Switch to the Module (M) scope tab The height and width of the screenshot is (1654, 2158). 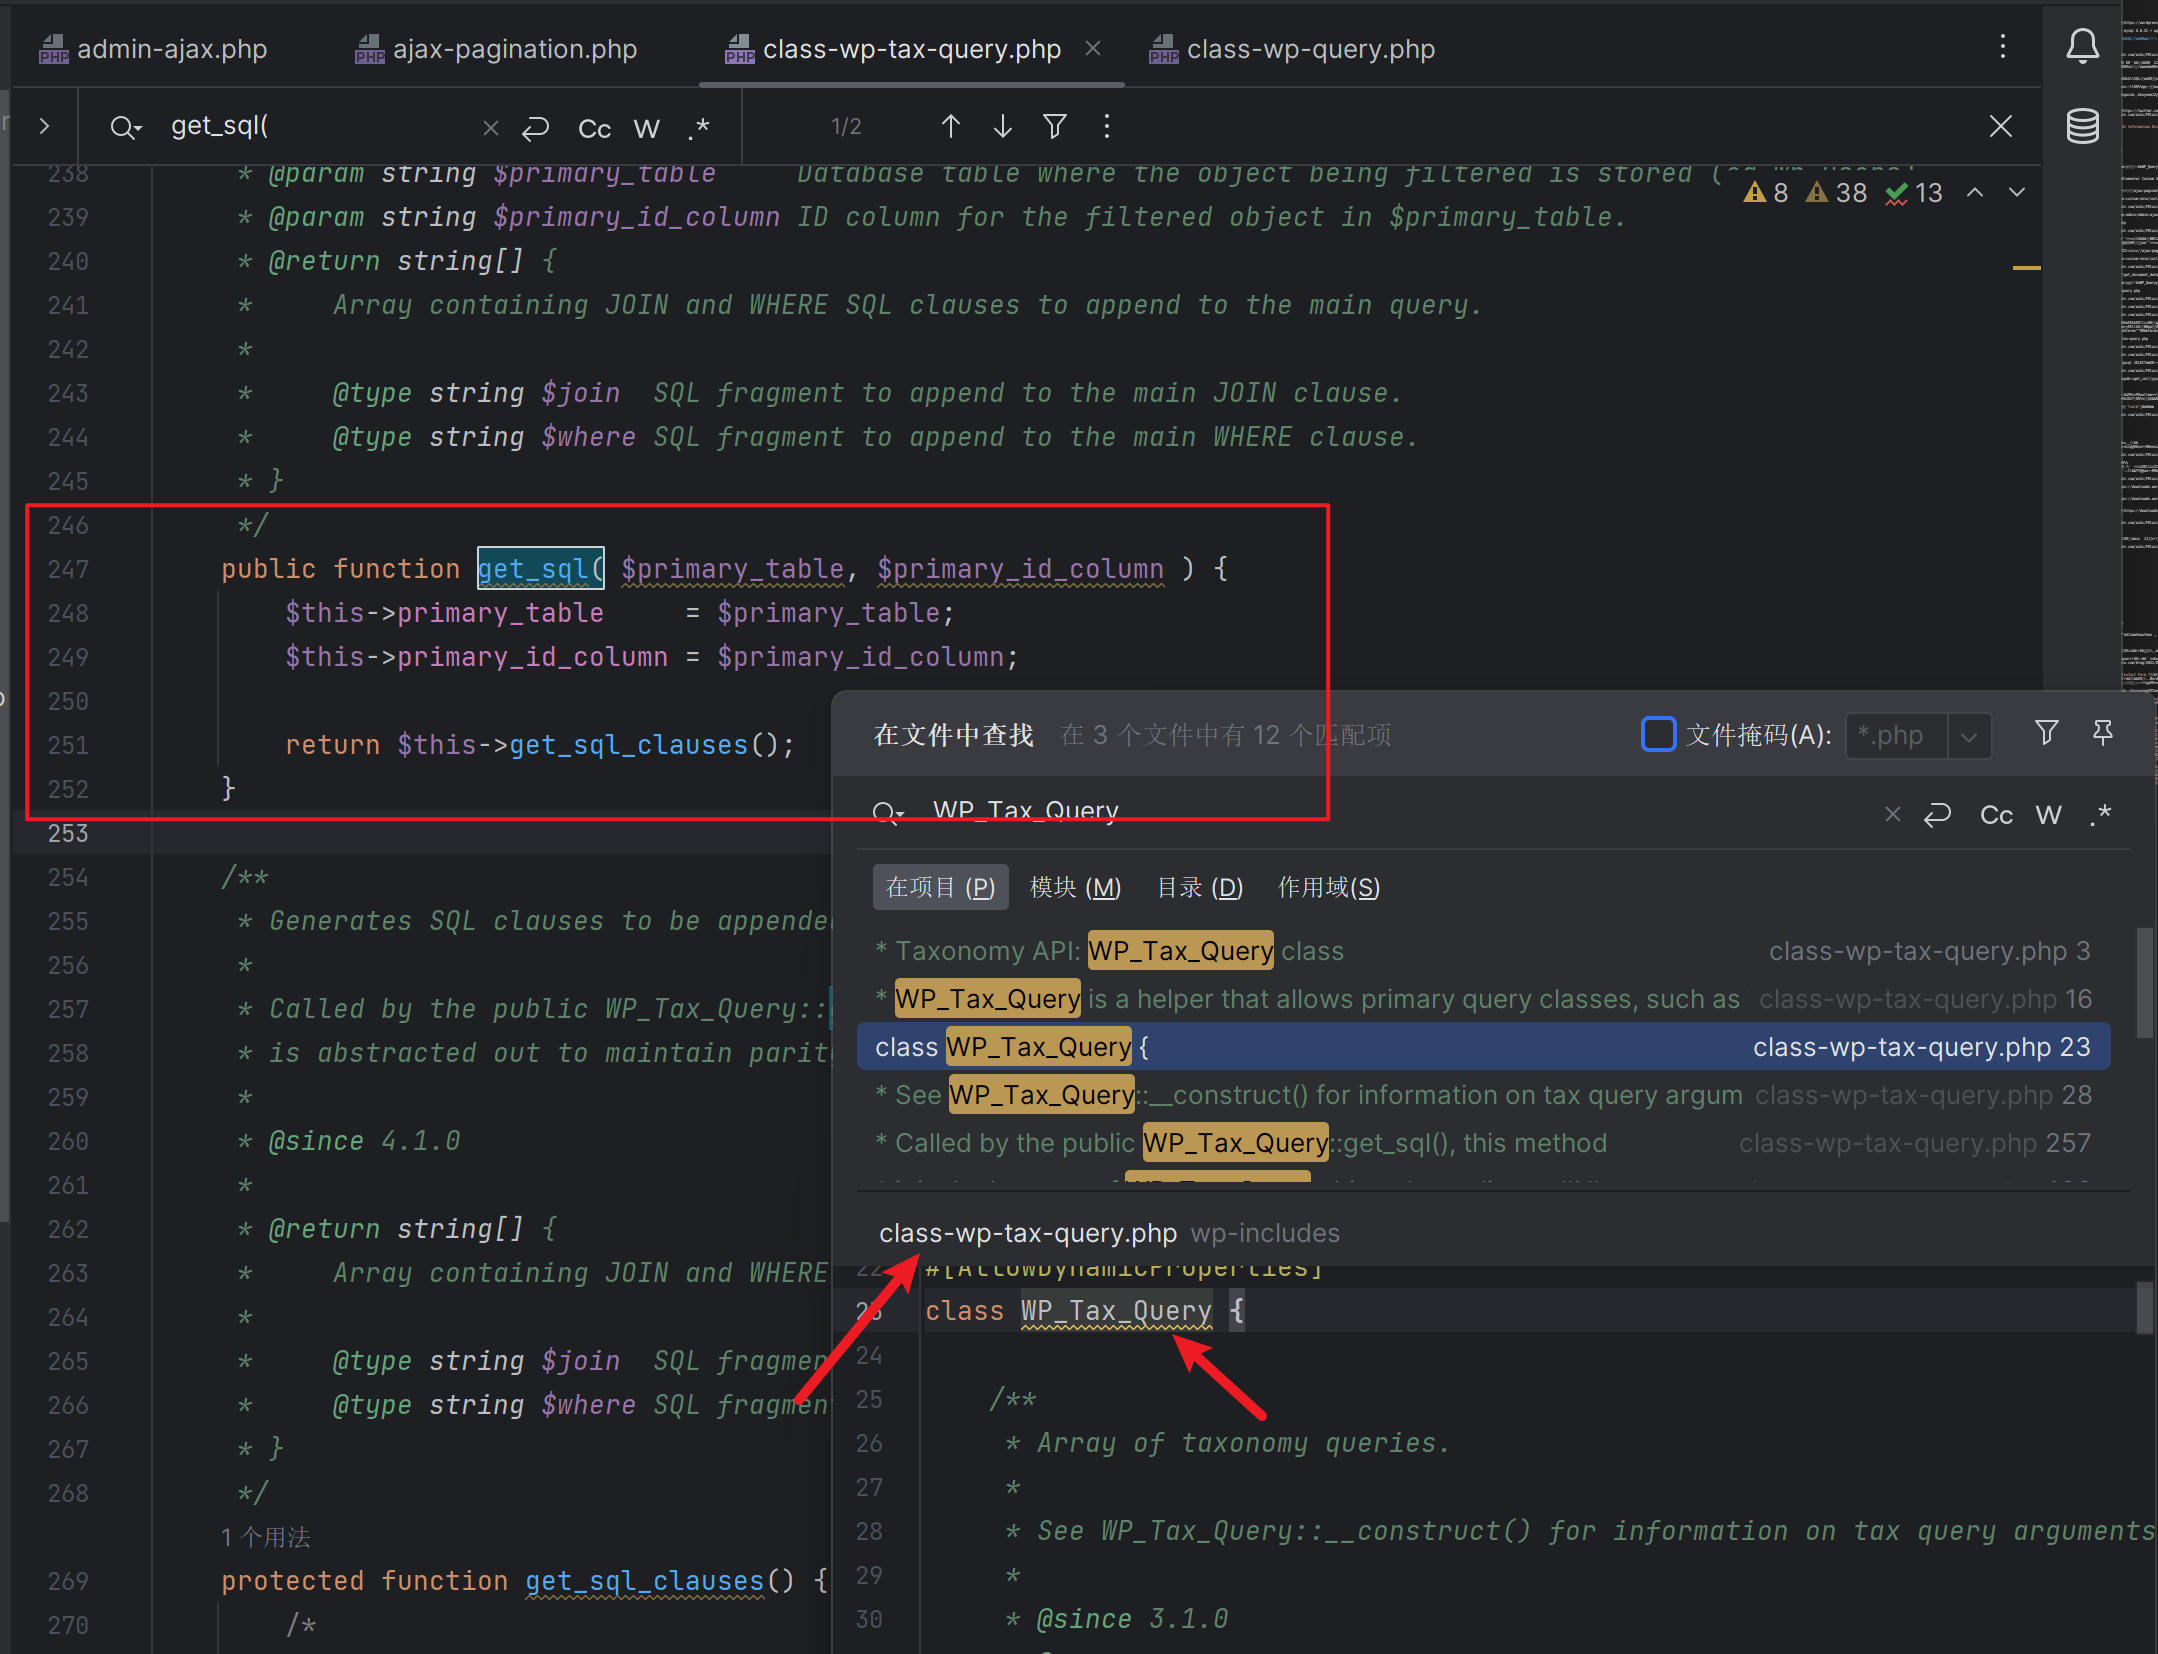[1074, 887]
